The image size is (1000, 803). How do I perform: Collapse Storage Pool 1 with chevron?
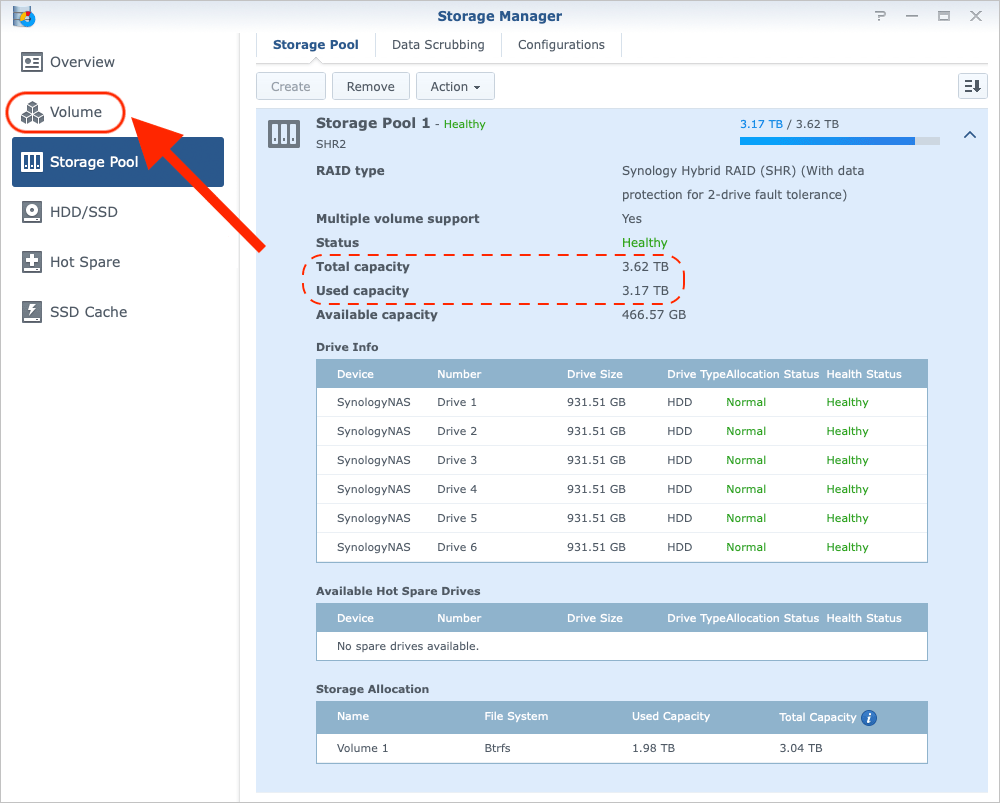(970, 135)
